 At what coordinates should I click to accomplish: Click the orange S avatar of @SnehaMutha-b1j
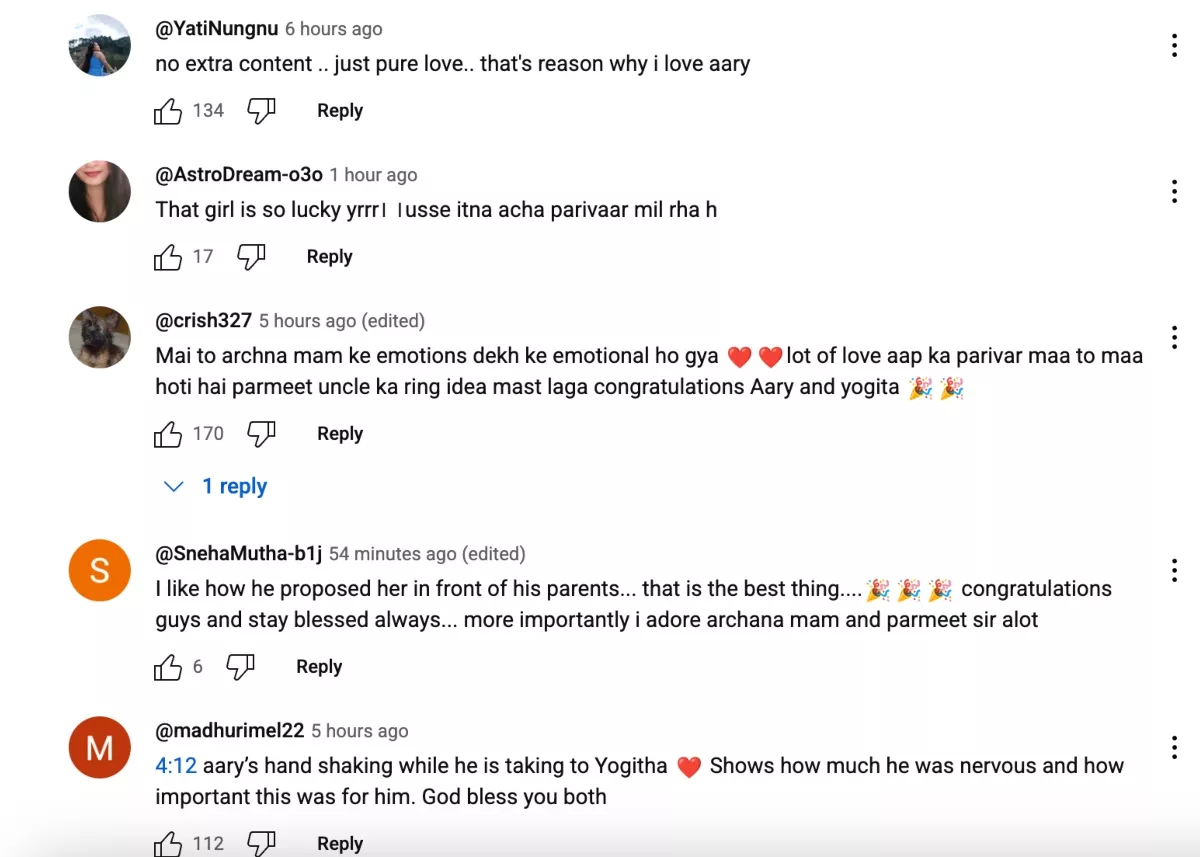tap(100, 570)
